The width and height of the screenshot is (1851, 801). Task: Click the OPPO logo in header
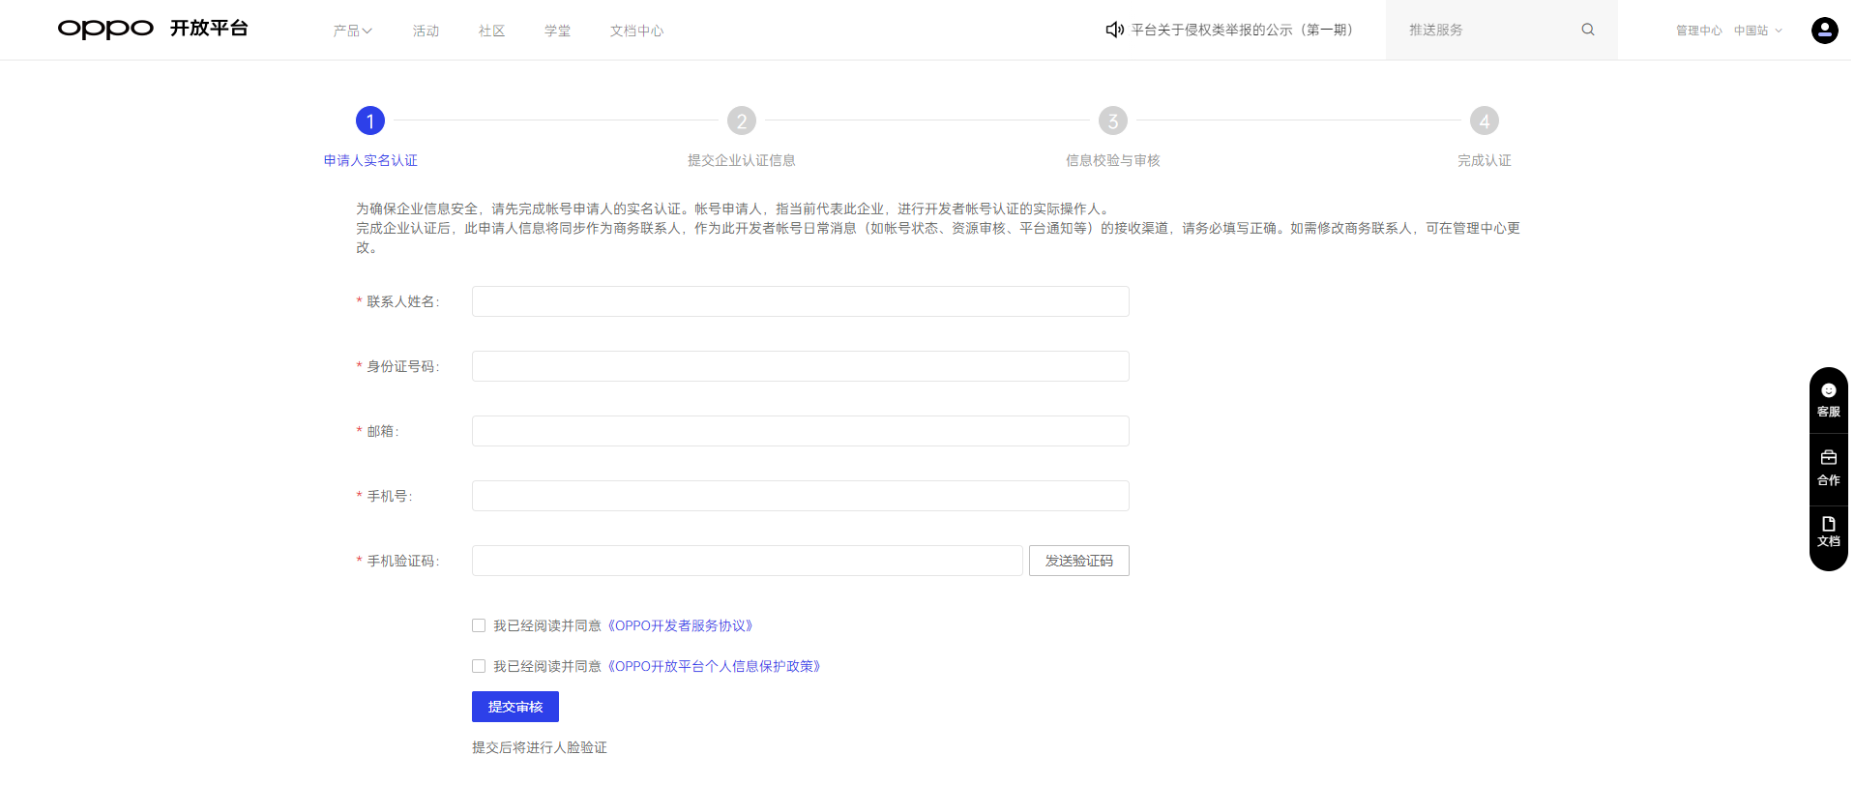(105, 29)
